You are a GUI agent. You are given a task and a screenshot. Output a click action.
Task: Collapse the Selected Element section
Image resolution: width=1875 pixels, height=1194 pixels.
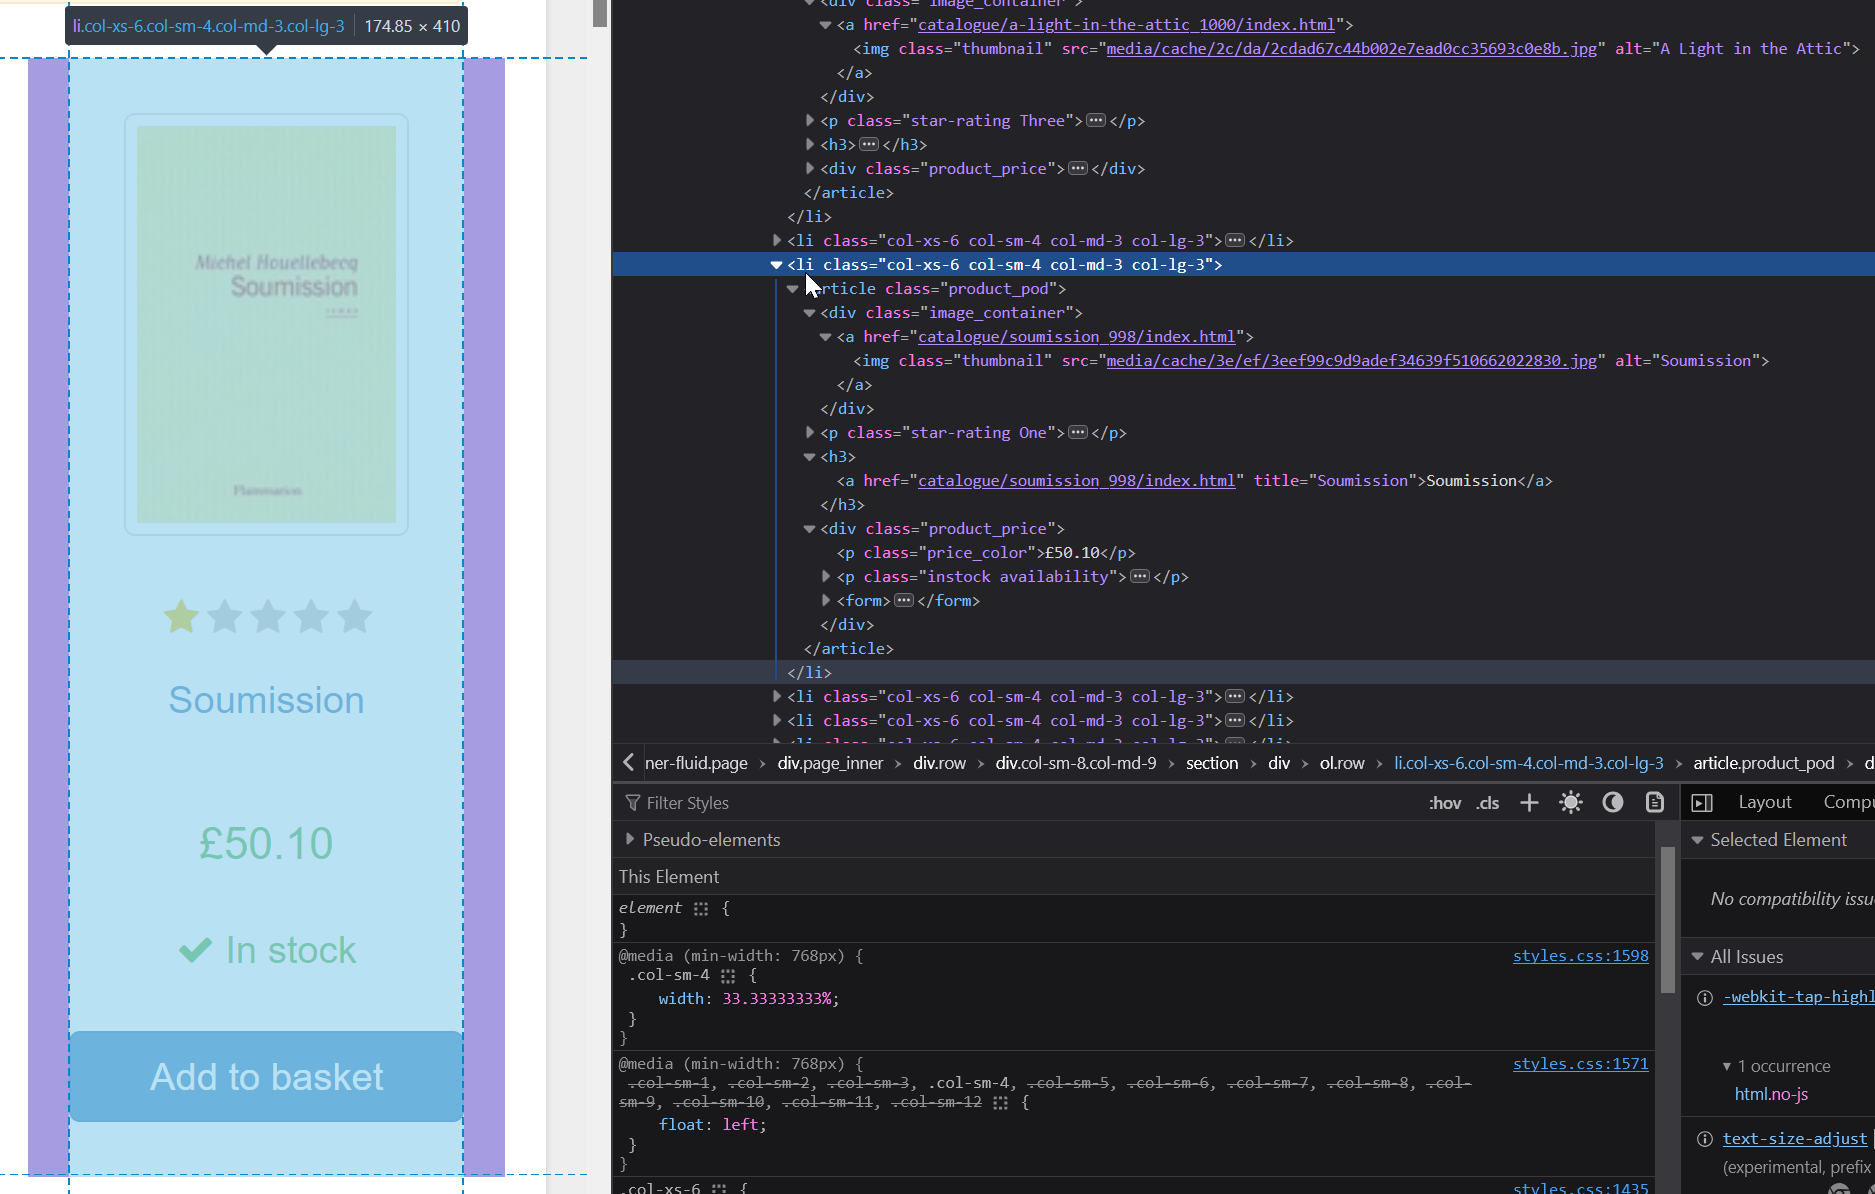(x=1697, y=840)
